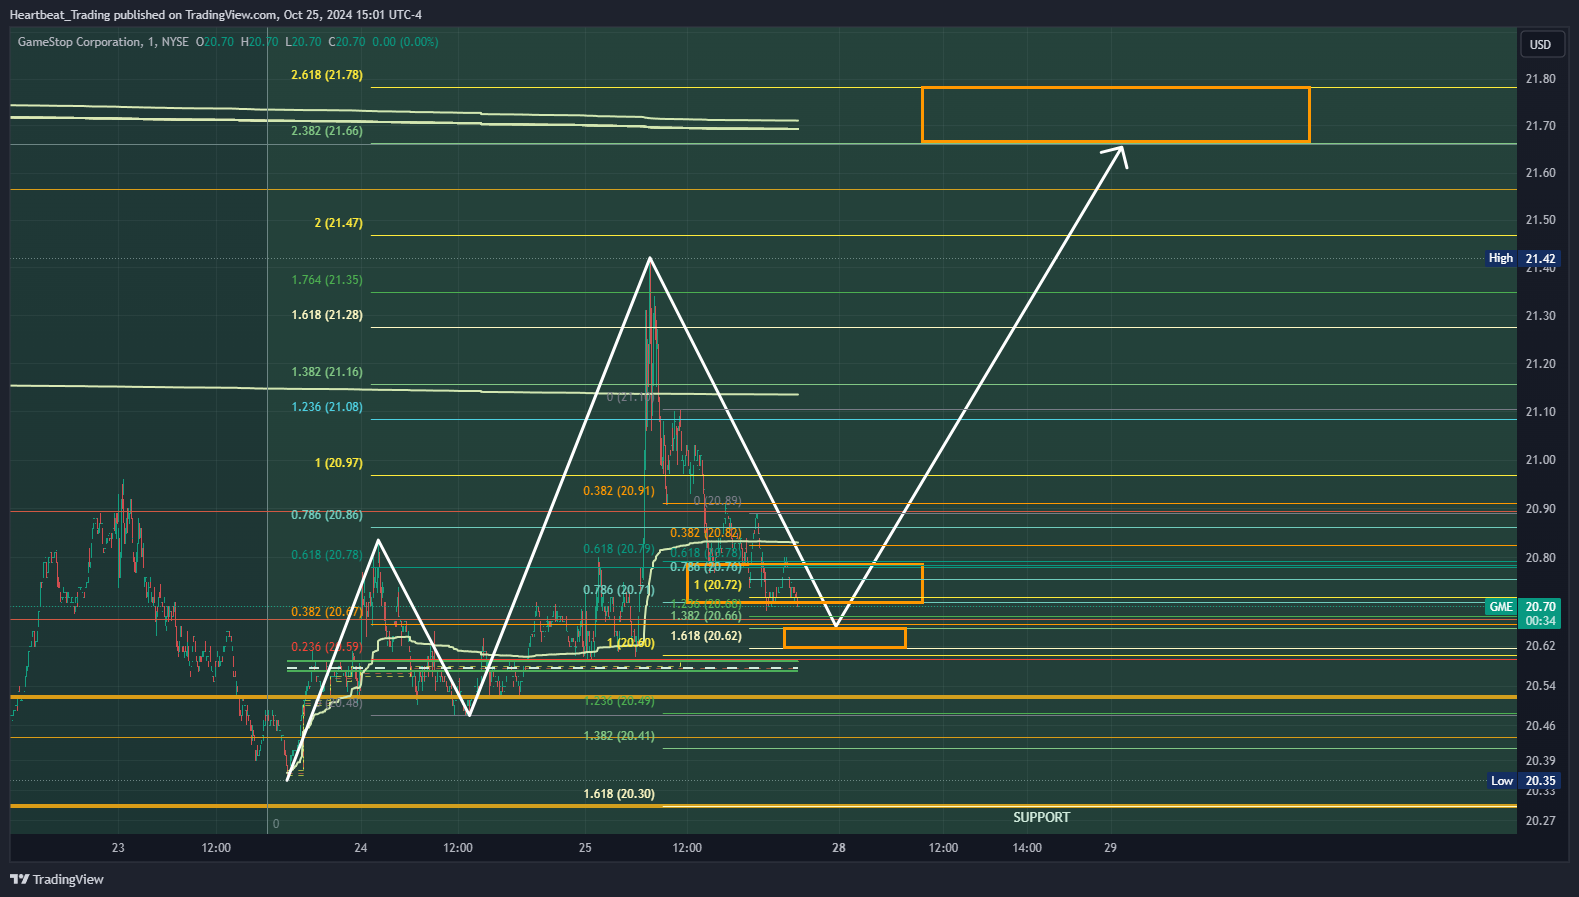Click the 21.00 price axis label
Screen dimensions: 1579x897
tap(1540, 460)
